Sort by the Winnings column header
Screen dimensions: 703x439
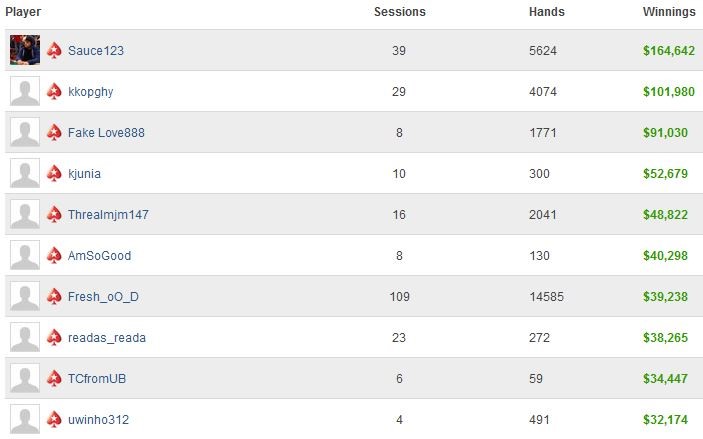point(669,12)
